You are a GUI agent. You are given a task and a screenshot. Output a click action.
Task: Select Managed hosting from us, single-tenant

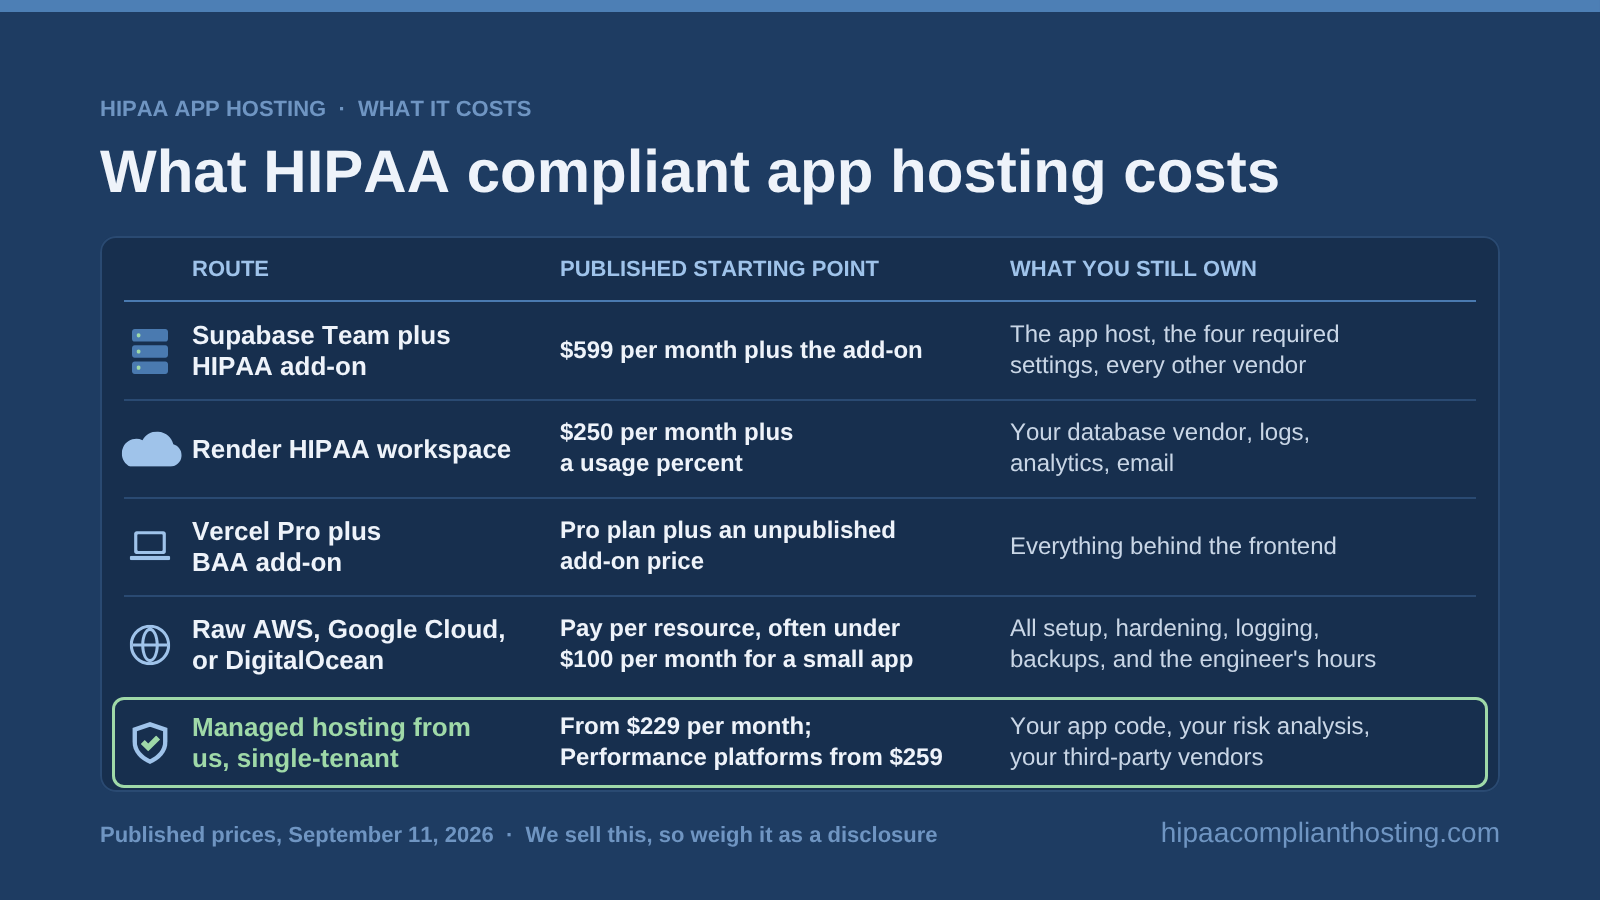(x=331, y=743)
